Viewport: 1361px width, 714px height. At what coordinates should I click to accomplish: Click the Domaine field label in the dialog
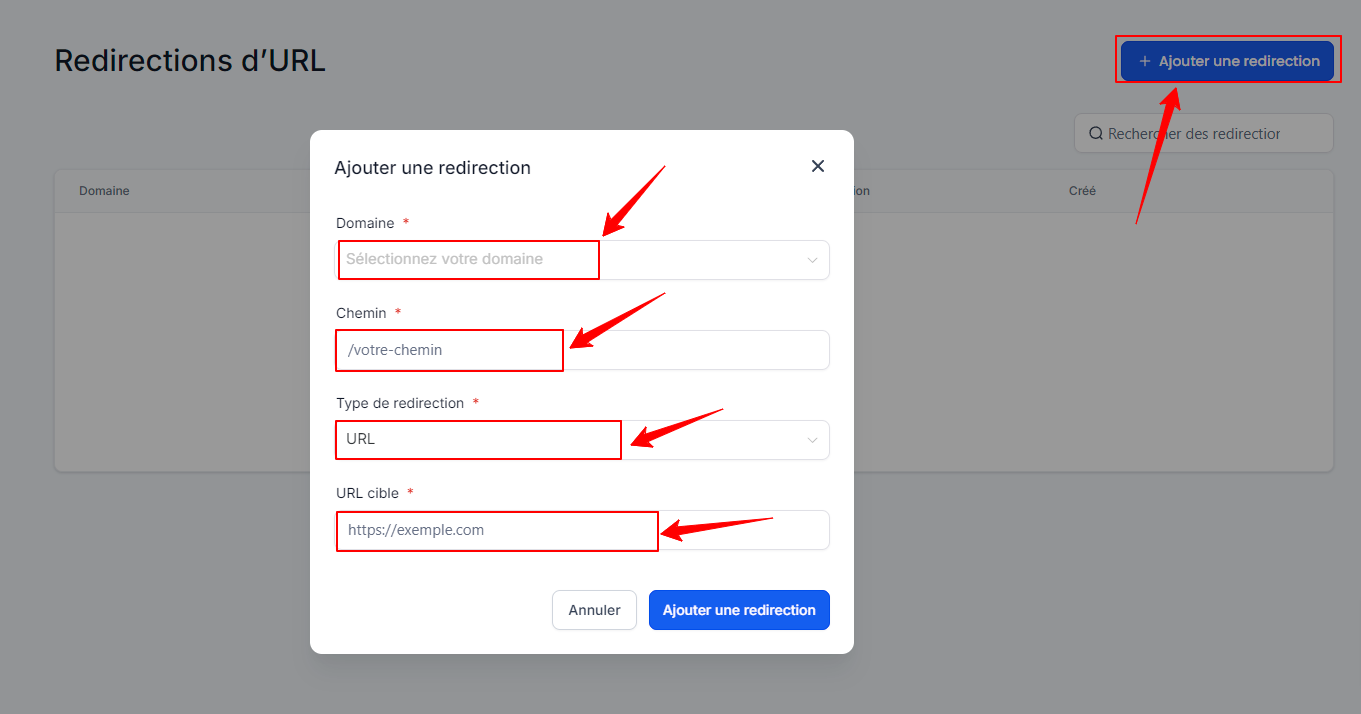(x=365, y=223)
